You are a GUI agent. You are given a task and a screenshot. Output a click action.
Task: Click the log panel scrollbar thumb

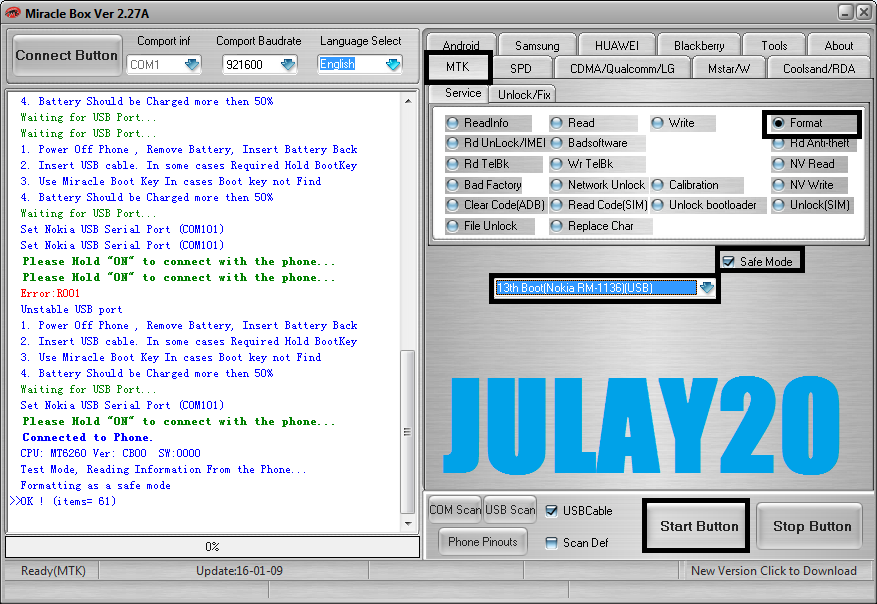click(x=408, y=432)
